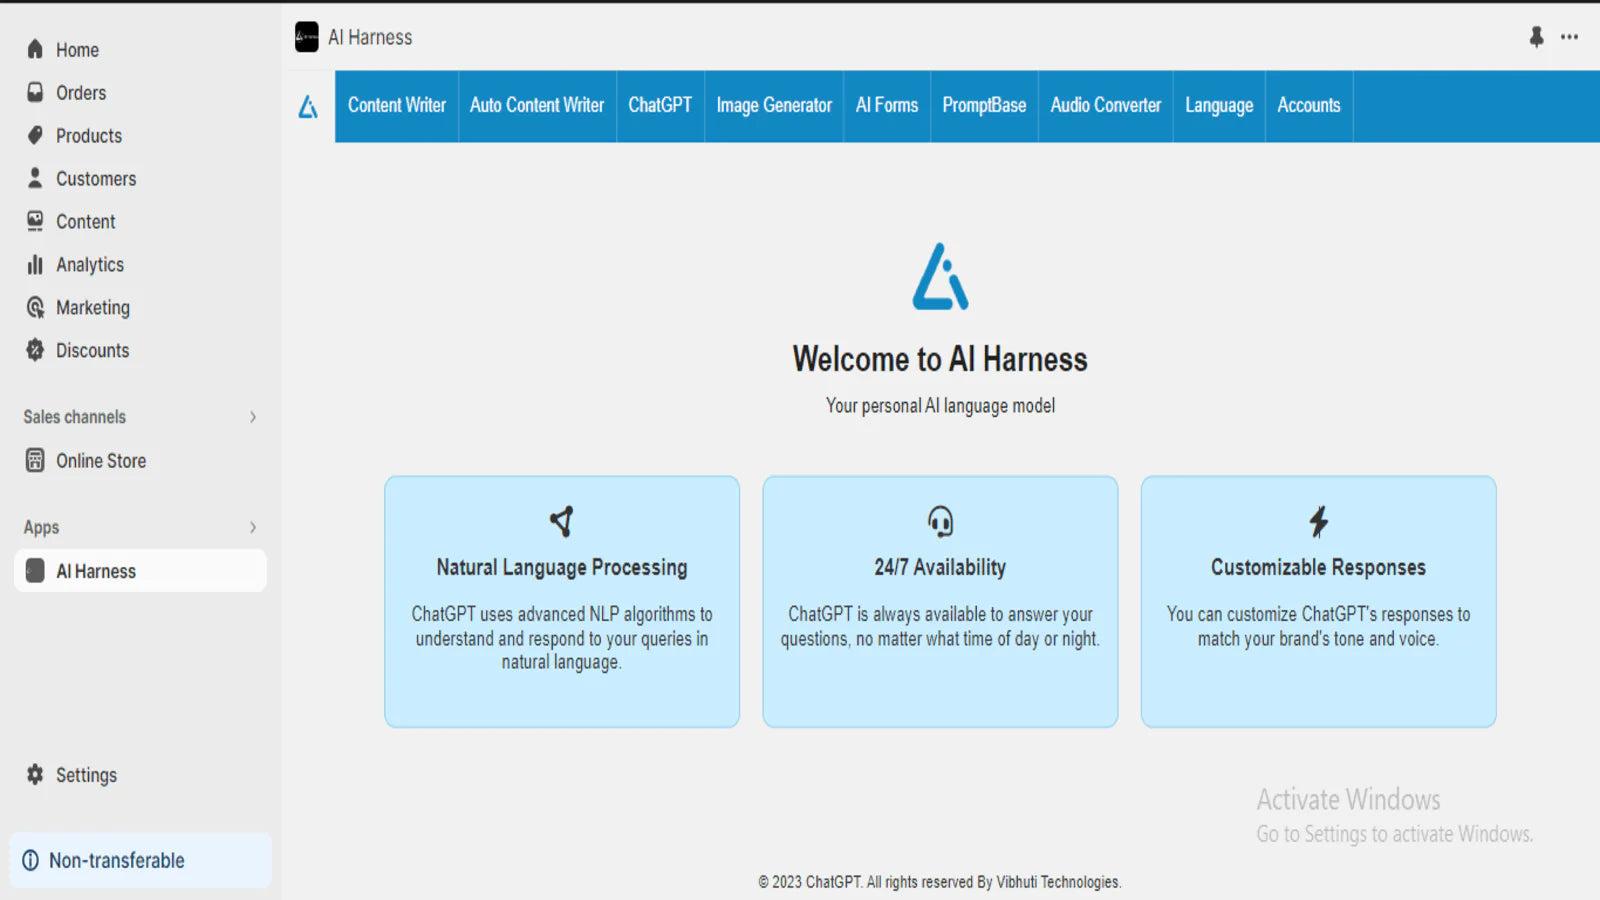The height and width of the screenshot is (900, 1600).
Task: Open the Customers section
Action: pyautogui.click(x=96, y=178)
